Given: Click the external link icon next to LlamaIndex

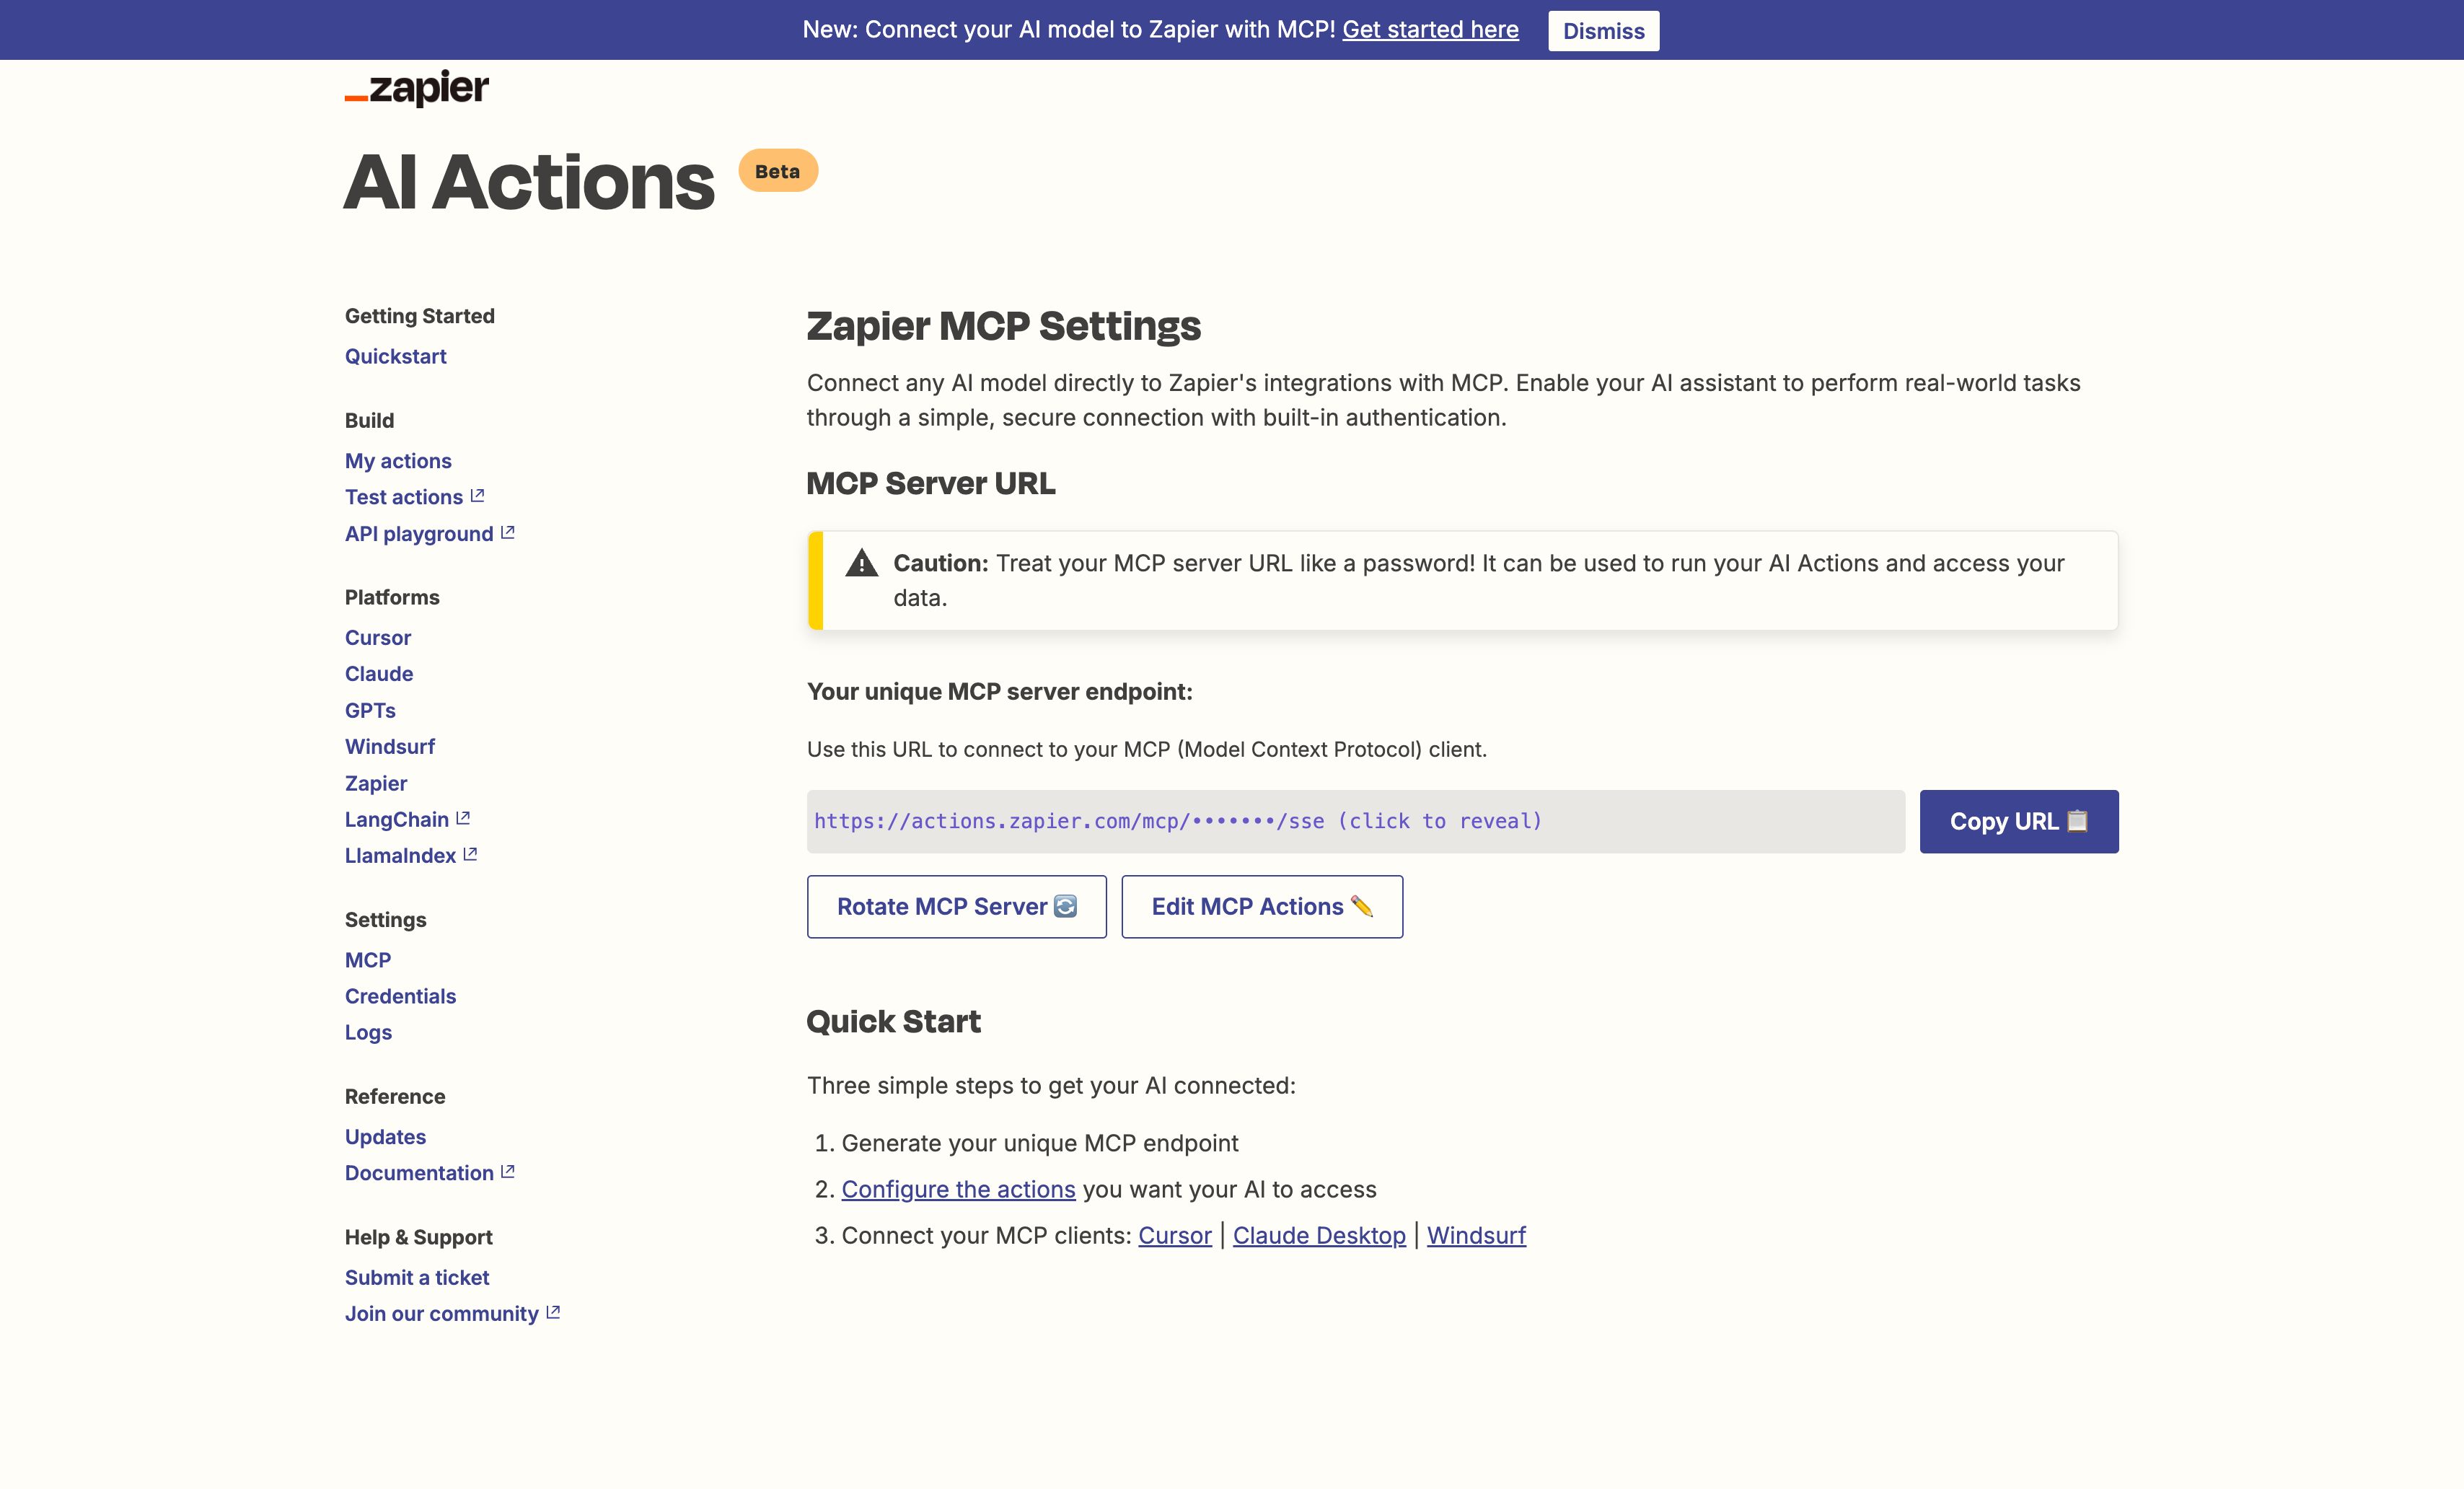Looking at the screenshot, I should (470, 855).
